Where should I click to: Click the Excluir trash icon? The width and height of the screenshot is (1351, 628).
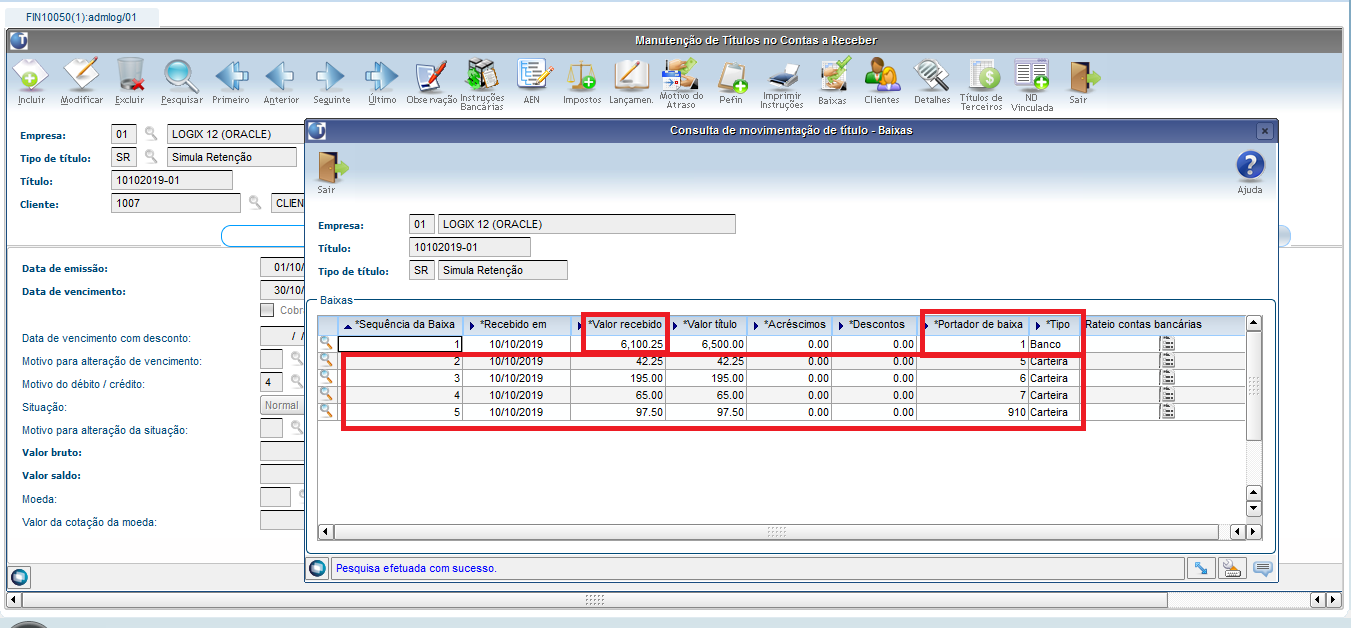click(130, 76)
